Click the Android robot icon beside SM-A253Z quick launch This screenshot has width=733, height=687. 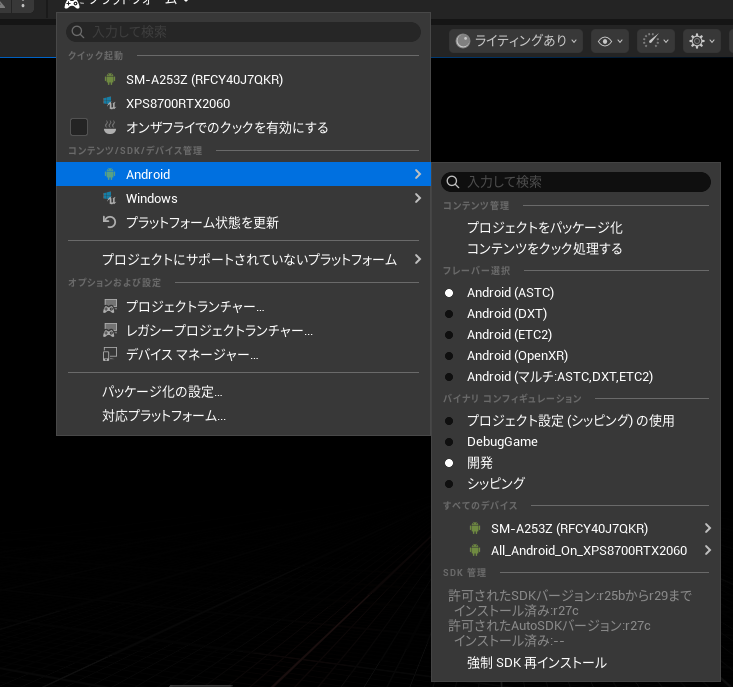point(110,79)
